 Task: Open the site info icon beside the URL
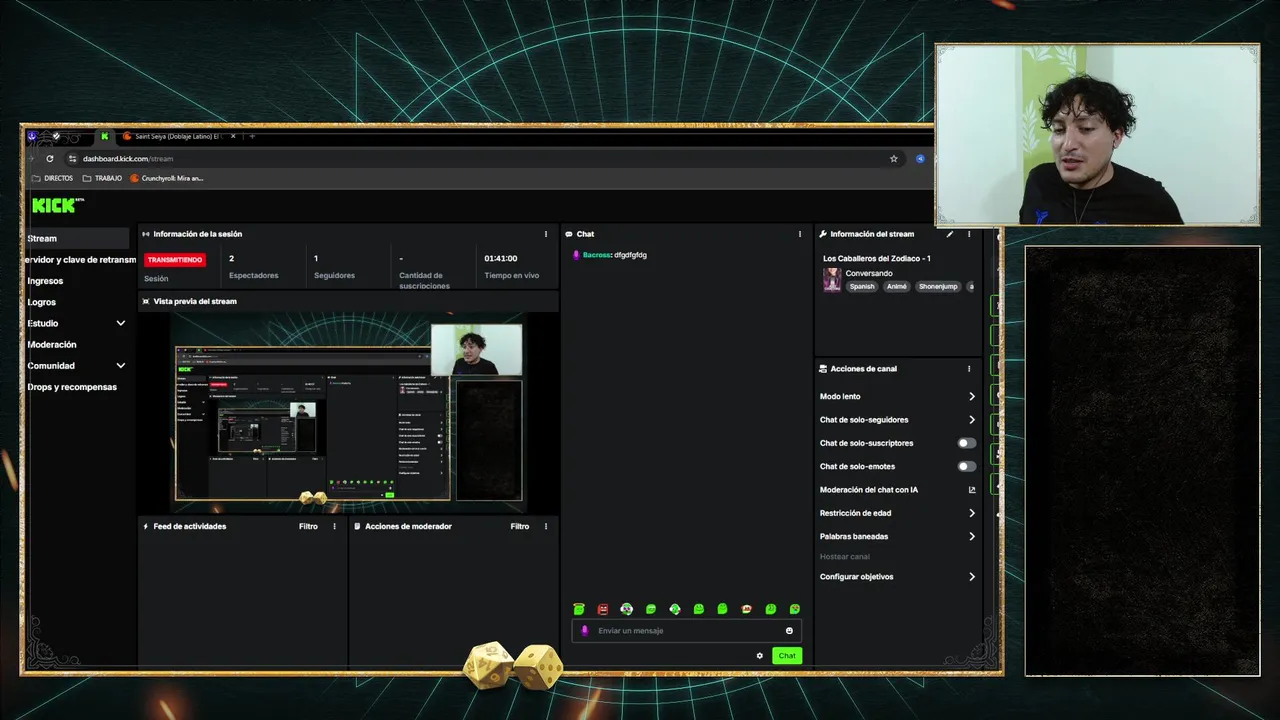click(x=72, y=158)
